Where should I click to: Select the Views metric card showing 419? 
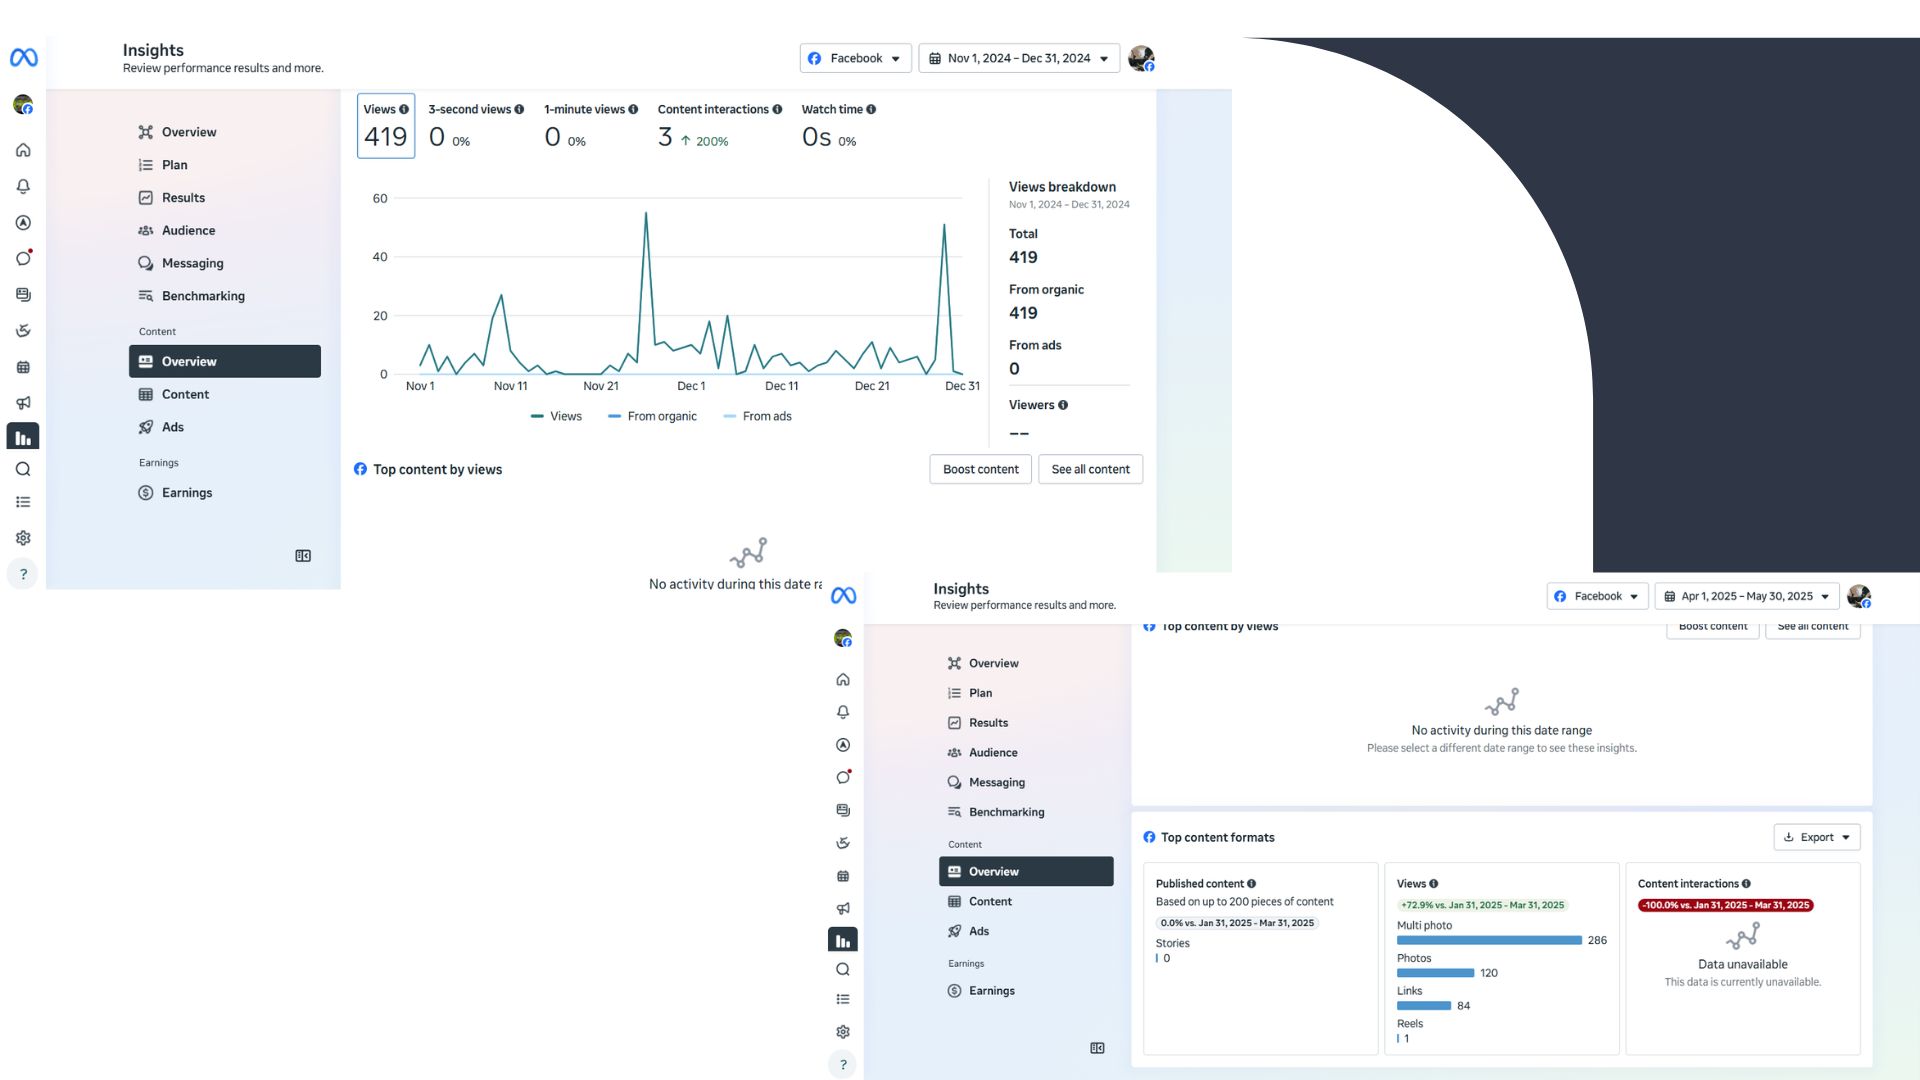click(x=386, y=126)
